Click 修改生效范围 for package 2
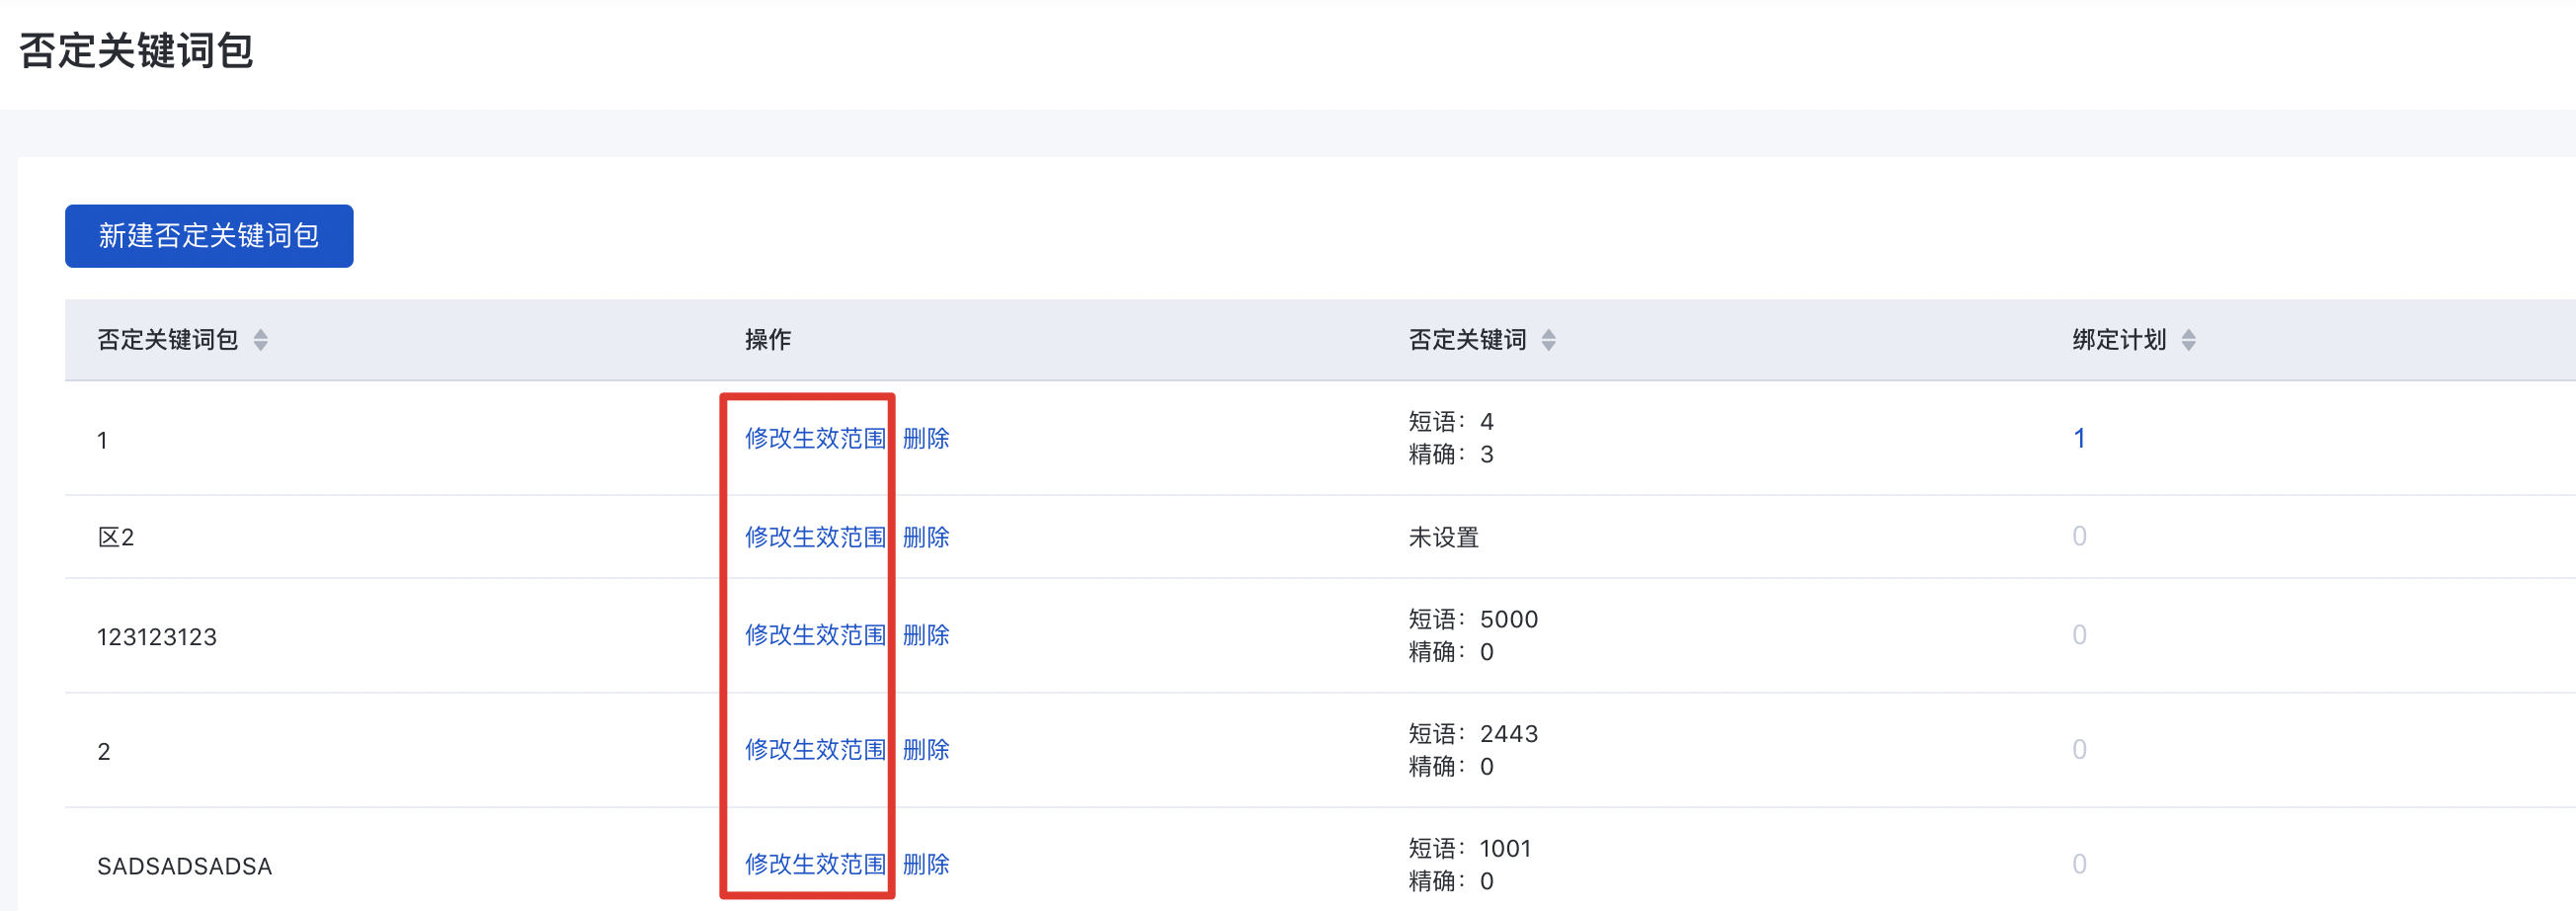Image resolution: width=2576 pixels, height=911 pixels. (x=815, y=750)
